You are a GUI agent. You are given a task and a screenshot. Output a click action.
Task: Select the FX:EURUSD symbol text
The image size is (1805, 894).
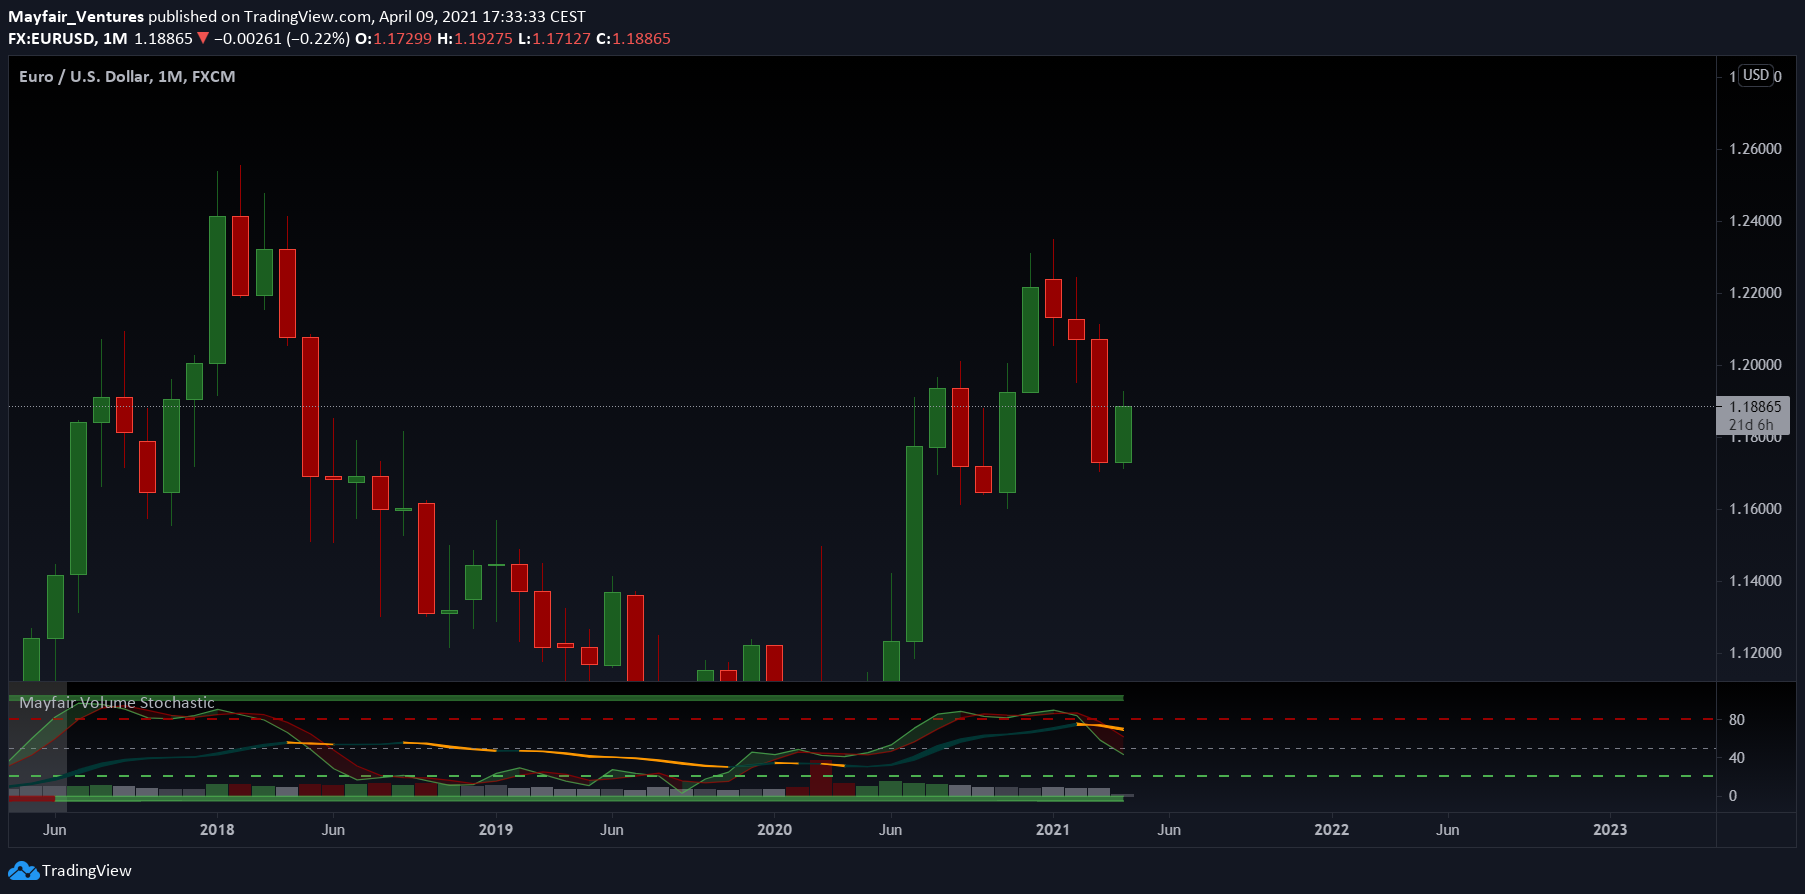(x=52, y=38)
